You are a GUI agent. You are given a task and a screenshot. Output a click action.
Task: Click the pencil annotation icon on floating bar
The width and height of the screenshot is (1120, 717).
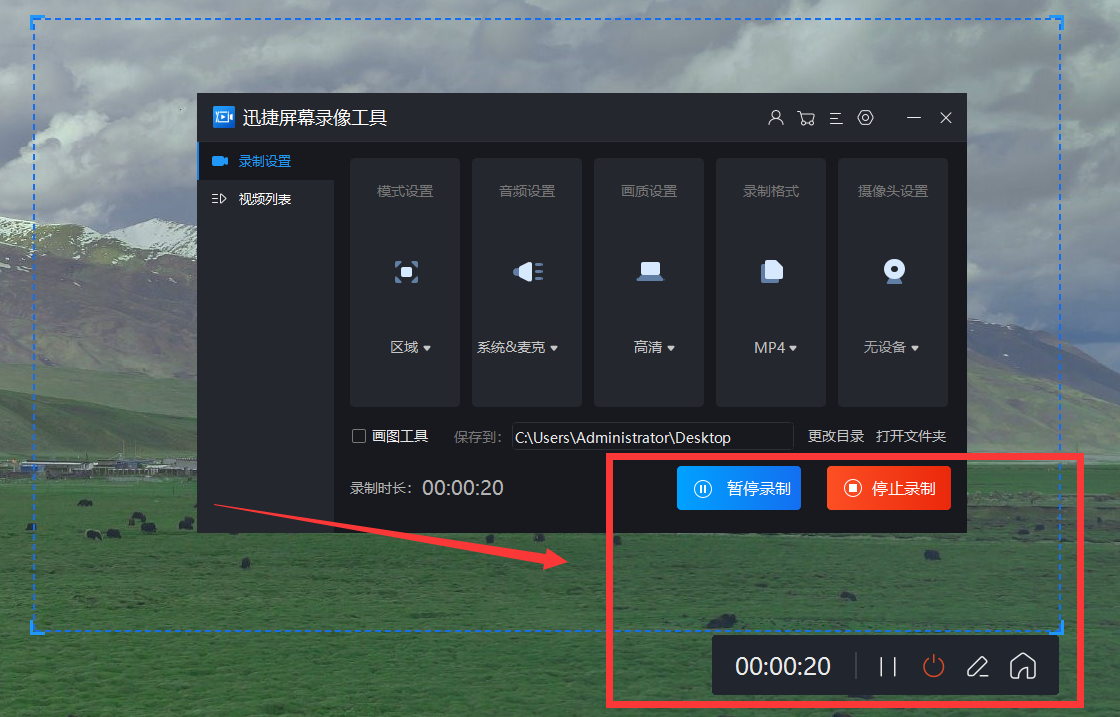click(x=977, y=666)
